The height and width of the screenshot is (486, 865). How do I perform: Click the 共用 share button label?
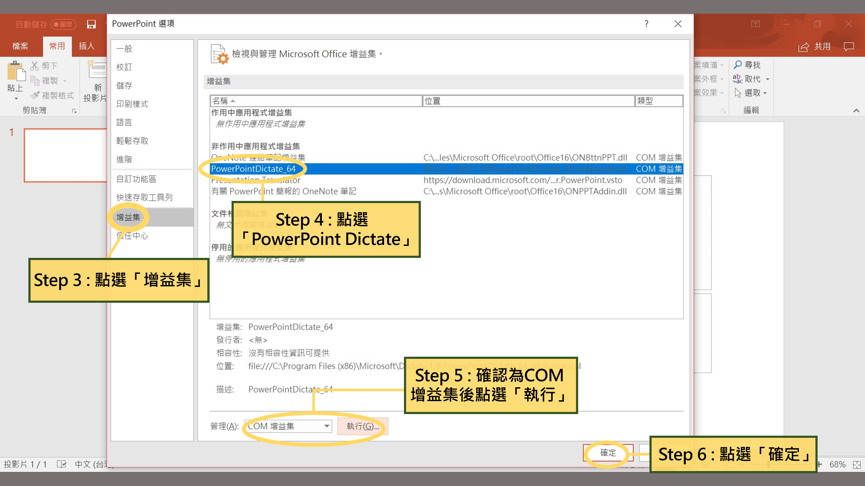823,47
